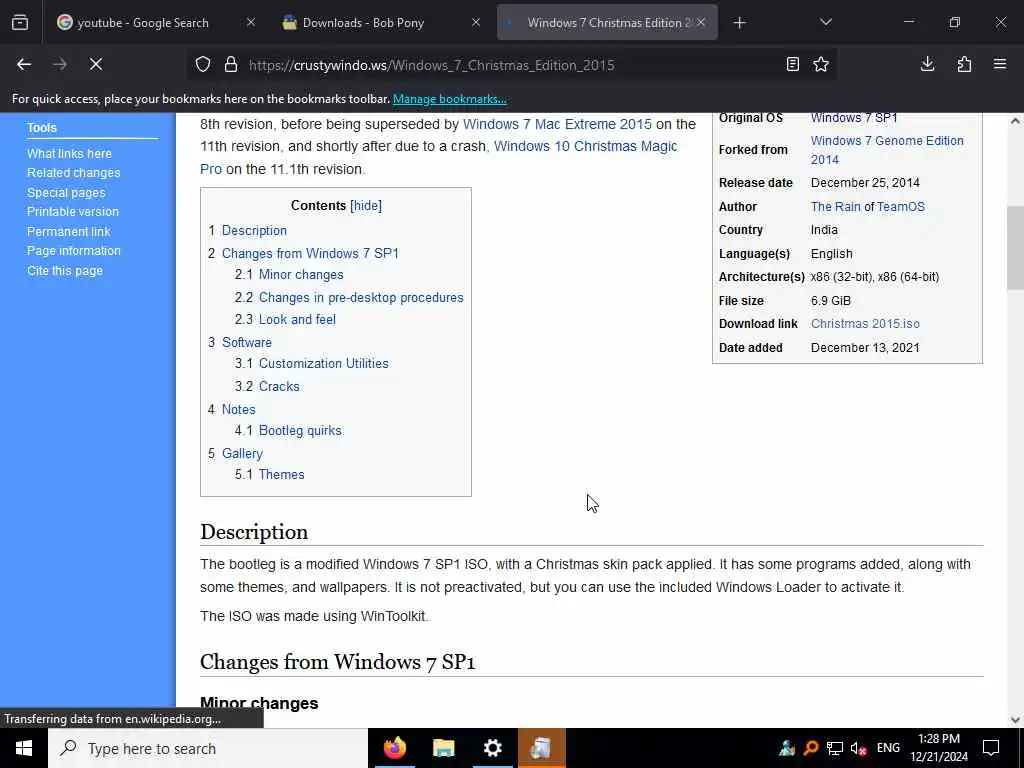Image resolution: width=1024 pixels, height=768 pixels.
Task: Click the muted volume tray icon
Action: click(x=858, y=748)
